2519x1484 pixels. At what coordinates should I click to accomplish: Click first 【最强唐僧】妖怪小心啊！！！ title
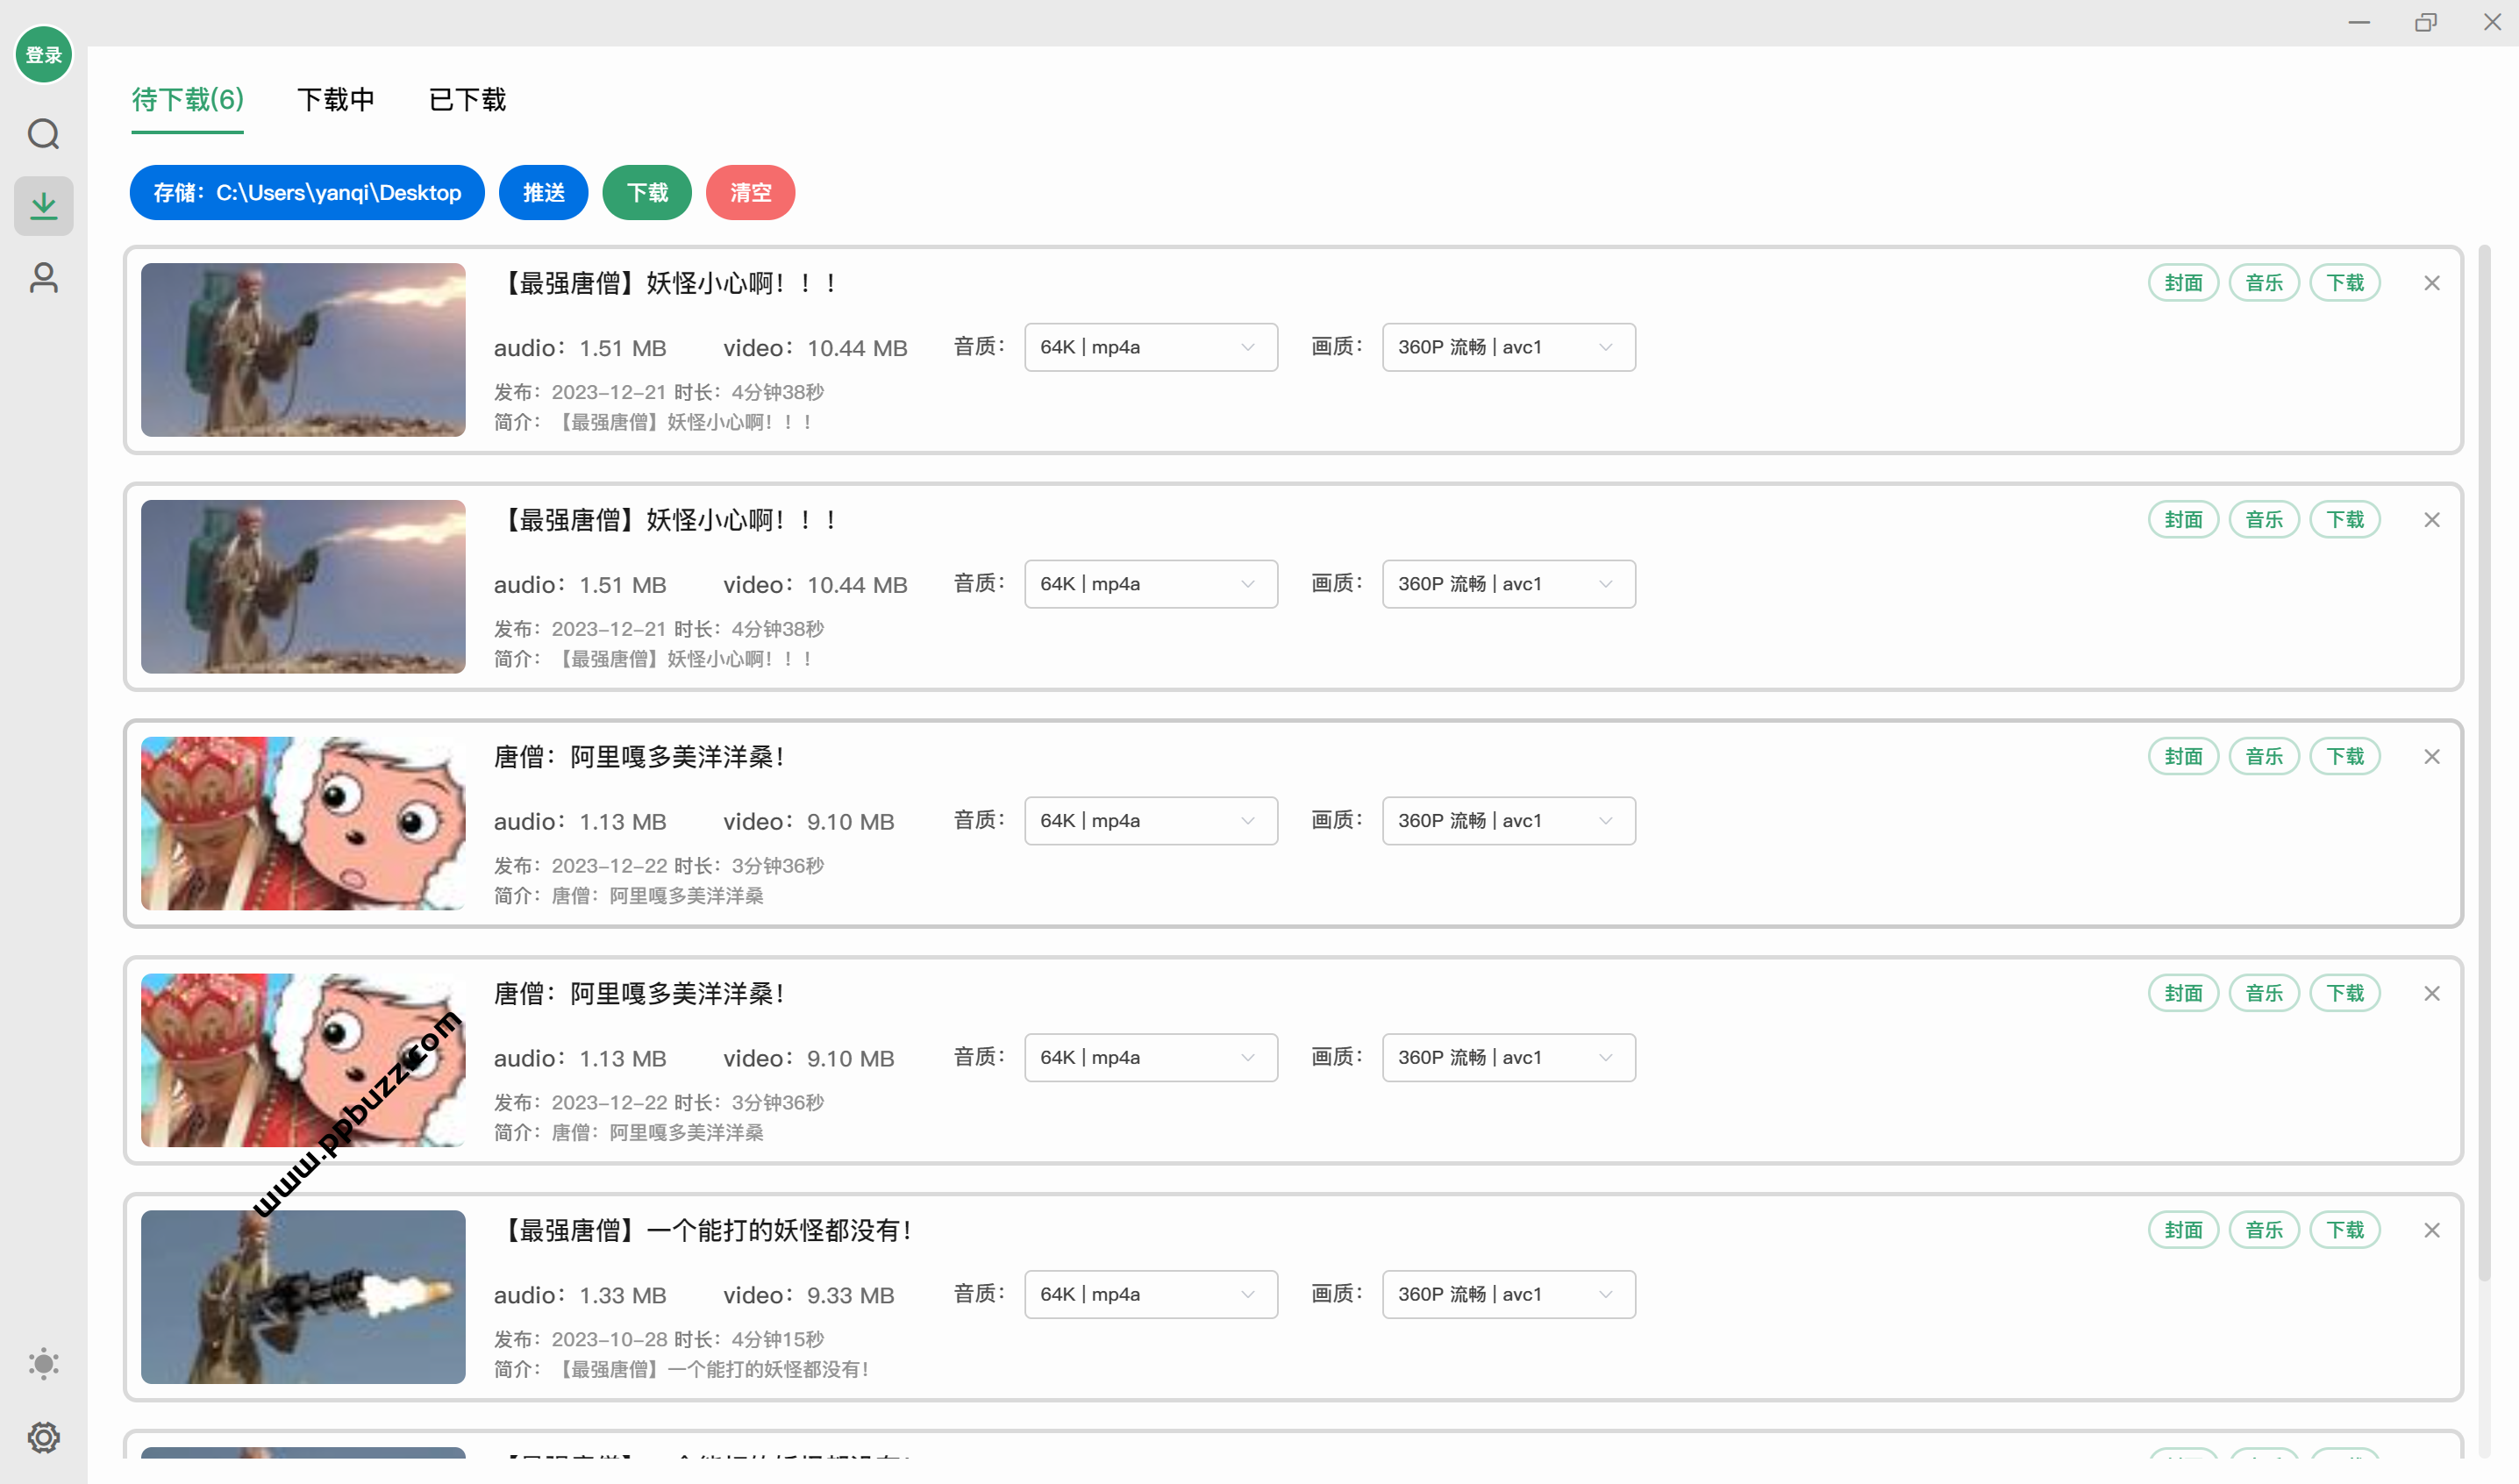pyautogui.click(x=665, y=283)
